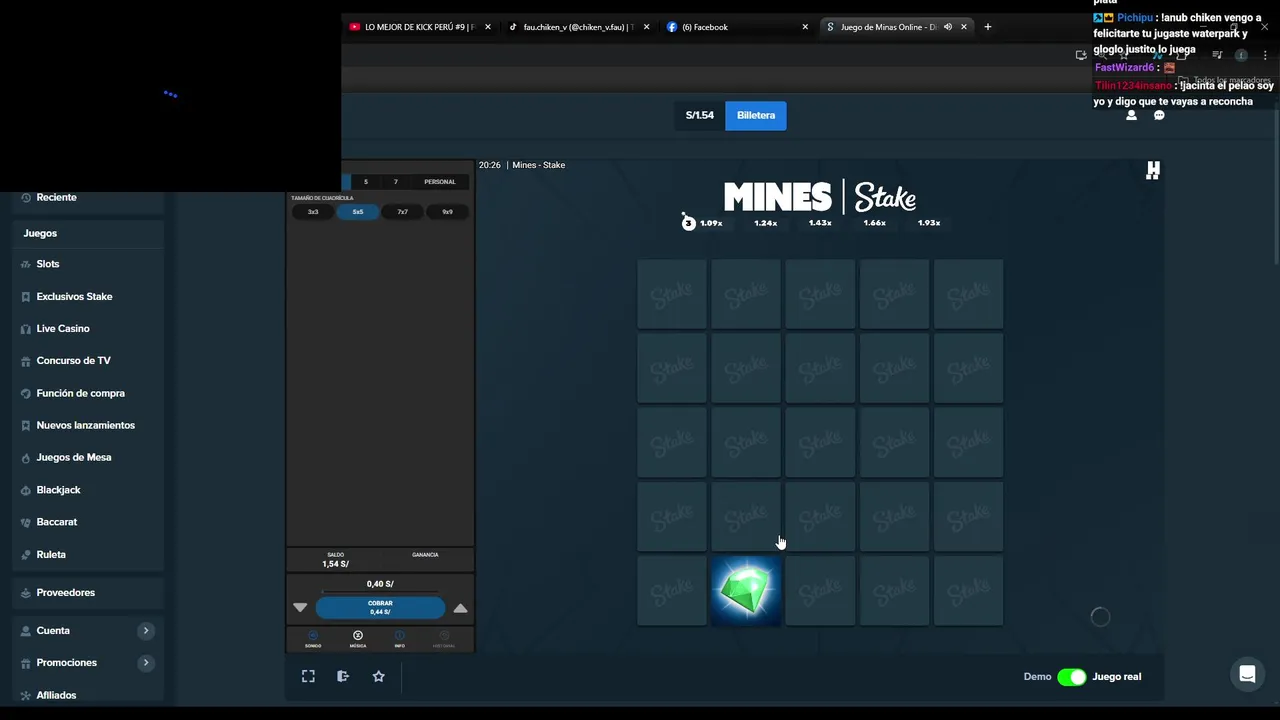Reveal the tile left of the green gem

point(672,591)
